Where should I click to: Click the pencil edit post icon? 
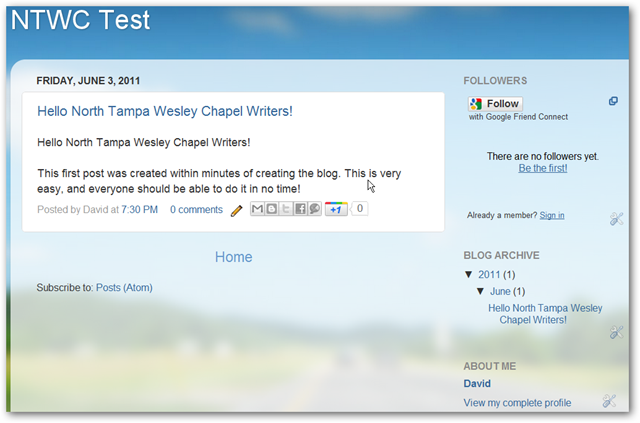(x=237, y=210)
